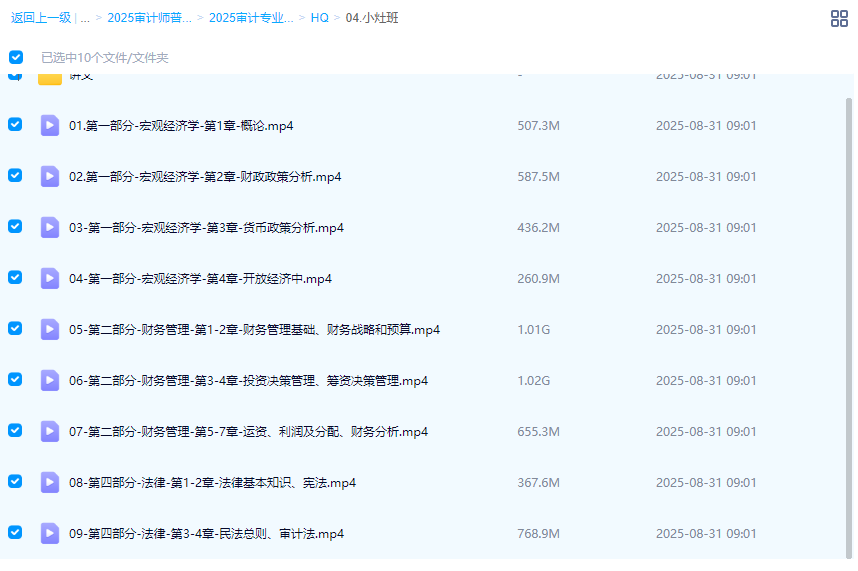Click current folder 04.小灶班 breadcrumb

tap(372, 18)
